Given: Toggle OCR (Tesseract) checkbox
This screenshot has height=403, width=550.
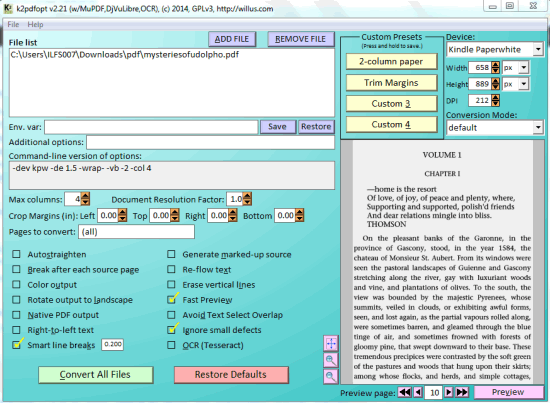Looking at the screenshot, I should [171, 345].
